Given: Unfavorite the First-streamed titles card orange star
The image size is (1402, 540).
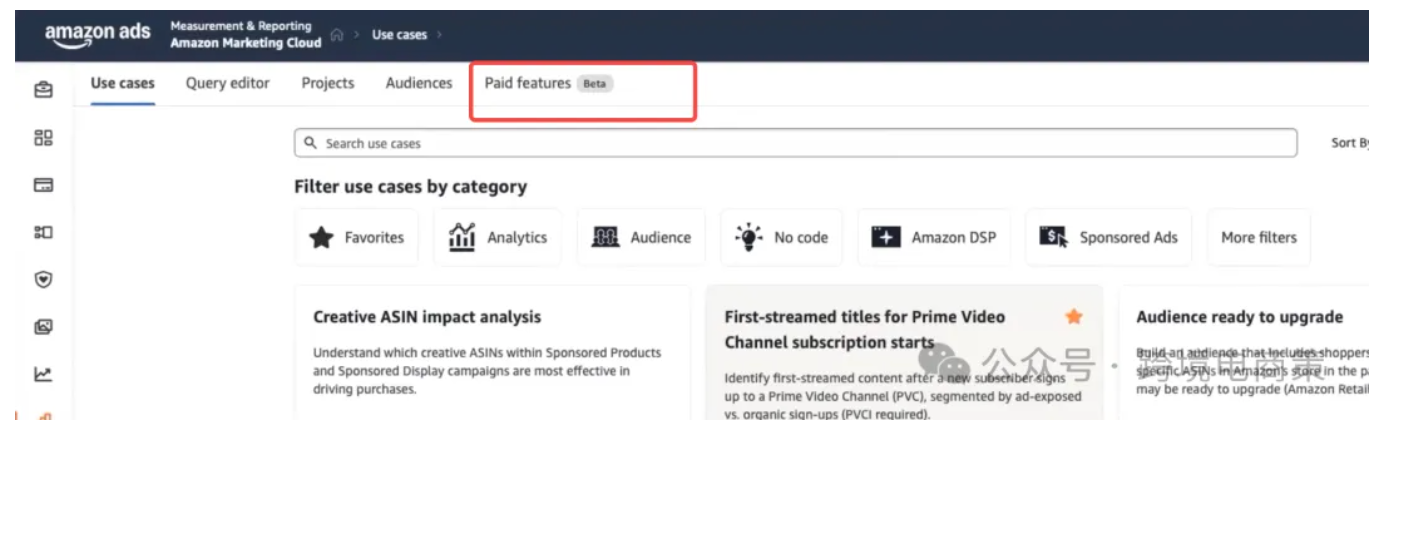Looking at the screenshot, I should [x=1074, y=316].
